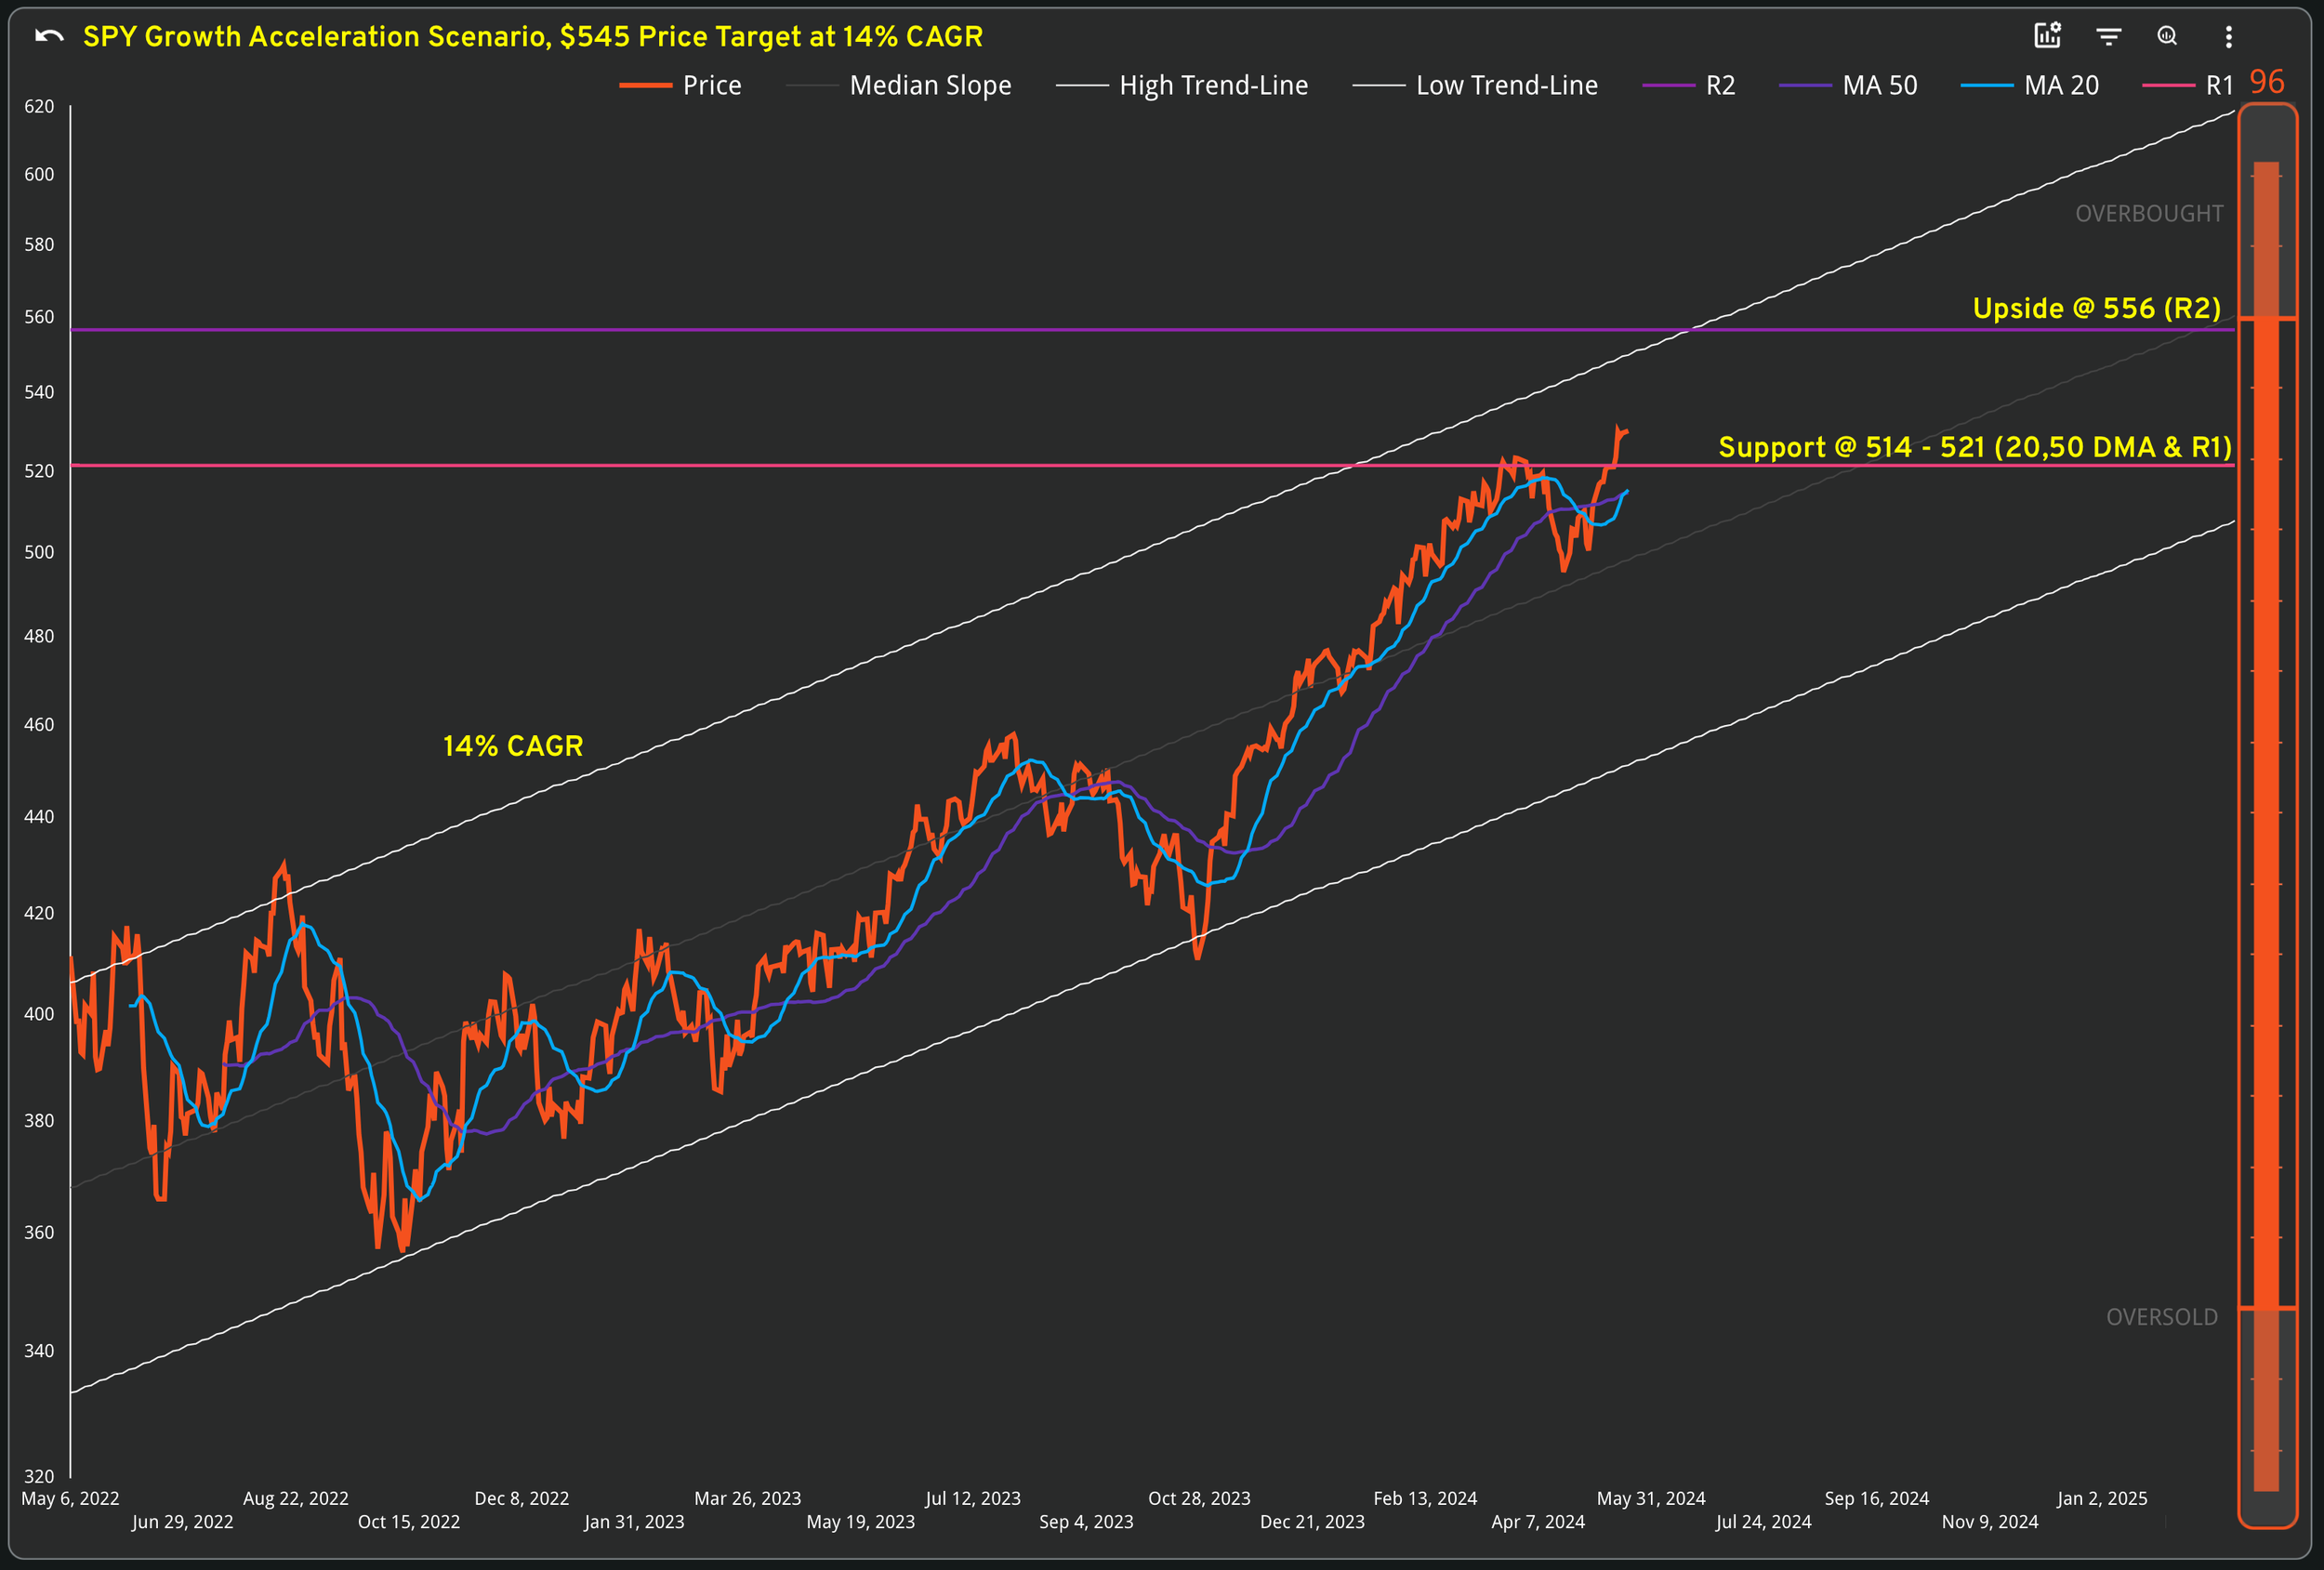The height and width of the screenshot is (1570, 2324).
Task: Toggle the Median Slope legend series
Action: click(x=899, y=86)
